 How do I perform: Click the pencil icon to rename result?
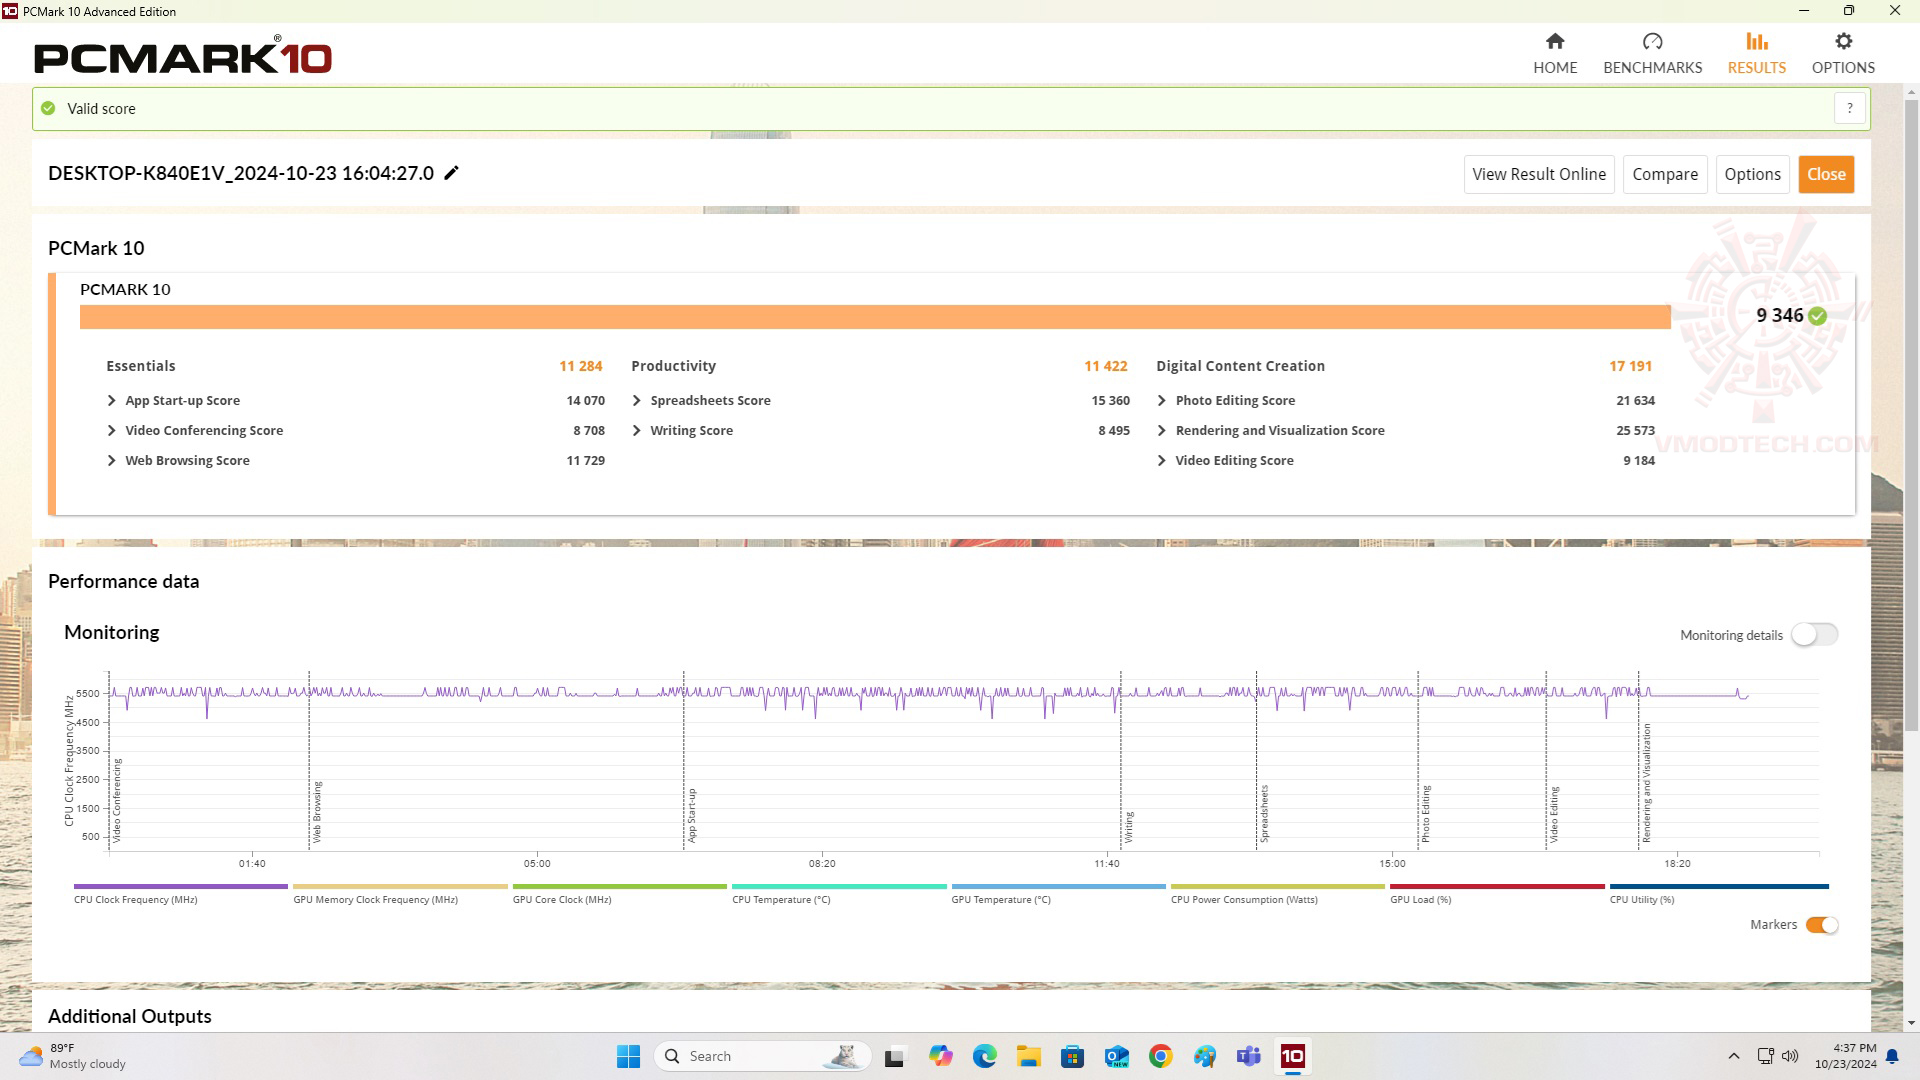(451, 173)
